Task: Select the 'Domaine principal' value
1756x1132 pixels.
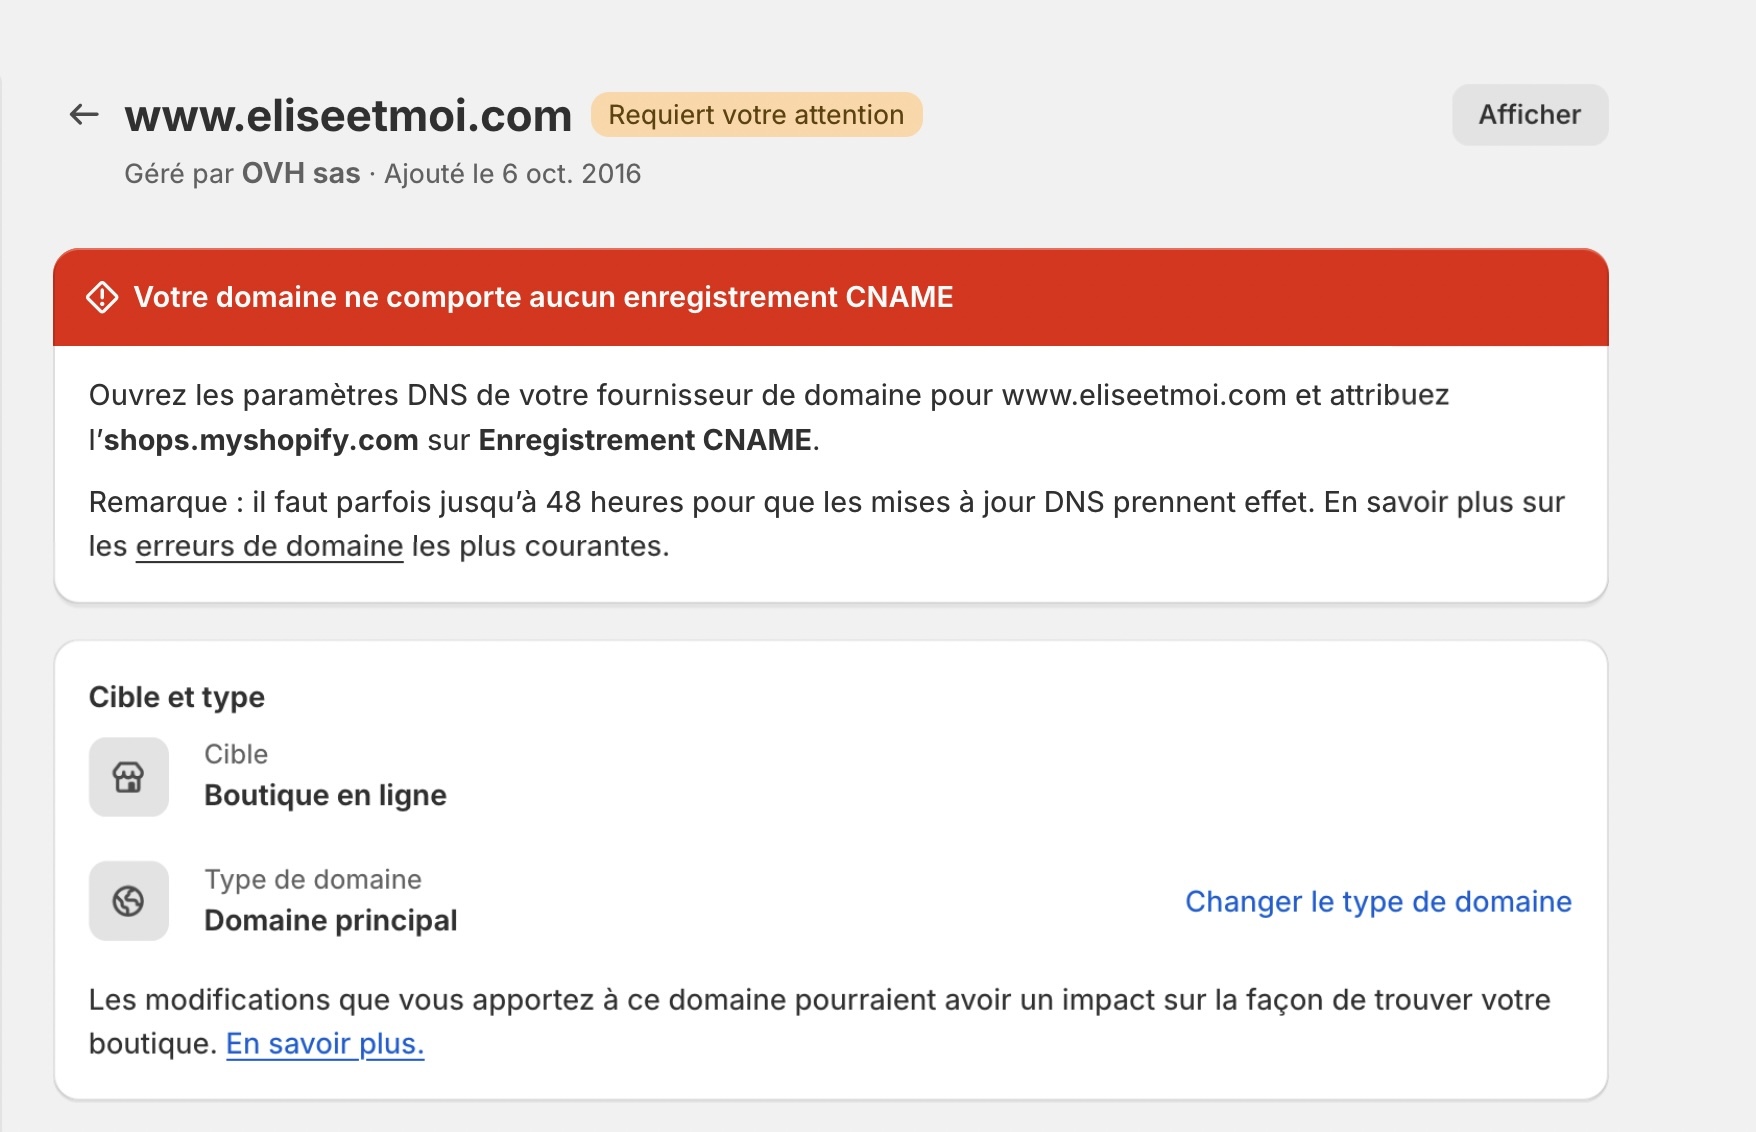Action: tap(330, 920)
